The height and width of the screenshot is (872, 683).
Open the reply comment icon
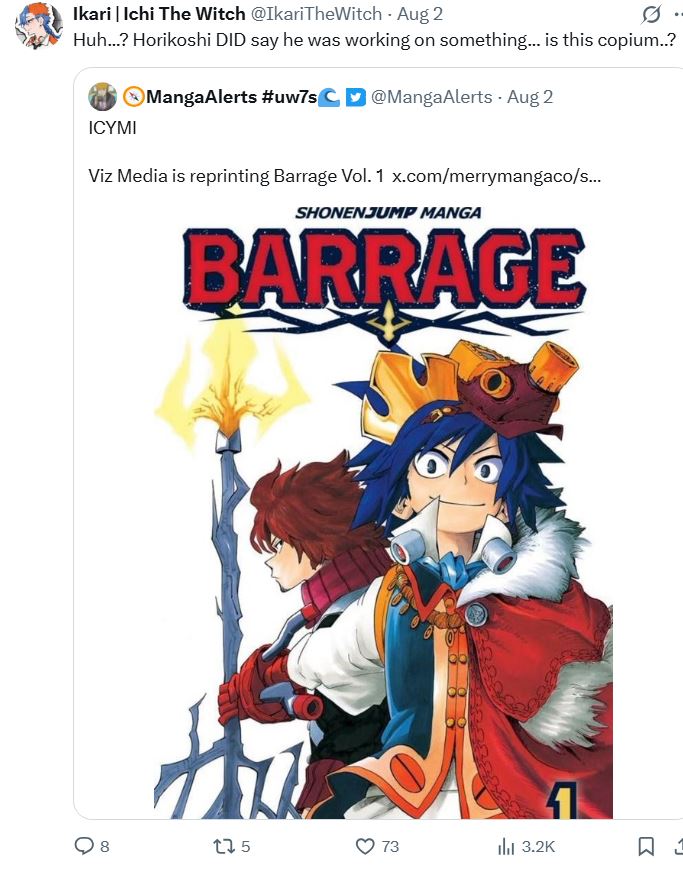click(84, 846)
